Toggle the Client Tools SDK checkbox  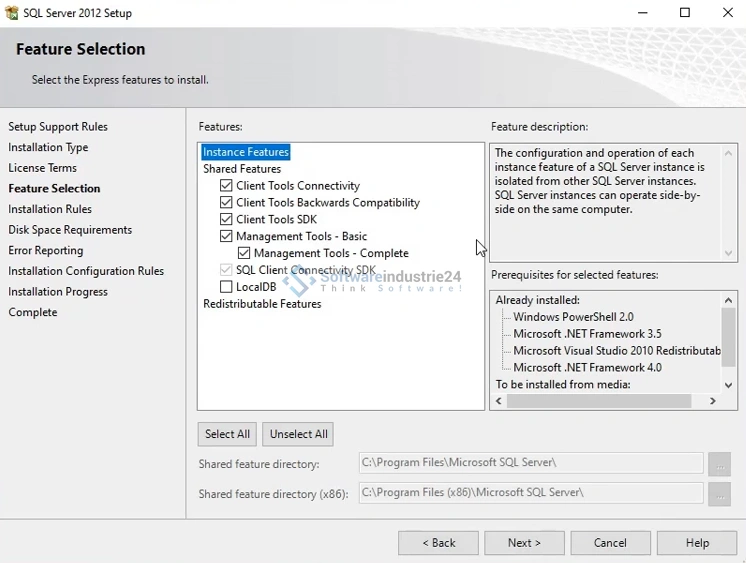226,220
